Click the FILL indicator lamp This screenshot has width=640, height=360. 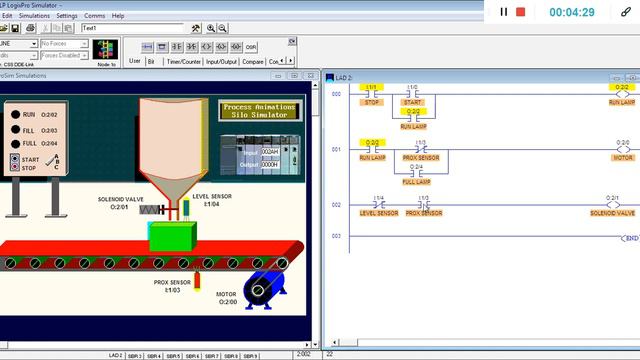pos(16,129)
